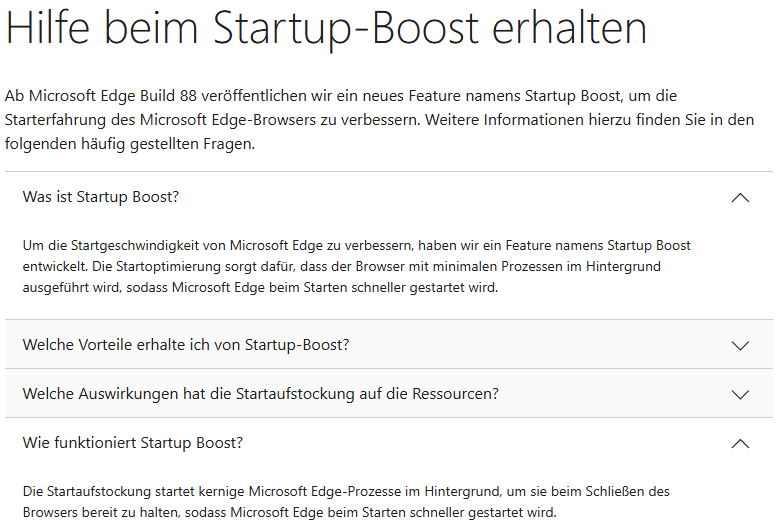Expand 'Welche Vorteile erhalte ich von Startup-Boost?'
This screenshot has width=779, height=530.
pyautogui.click(x=389, y=344)
